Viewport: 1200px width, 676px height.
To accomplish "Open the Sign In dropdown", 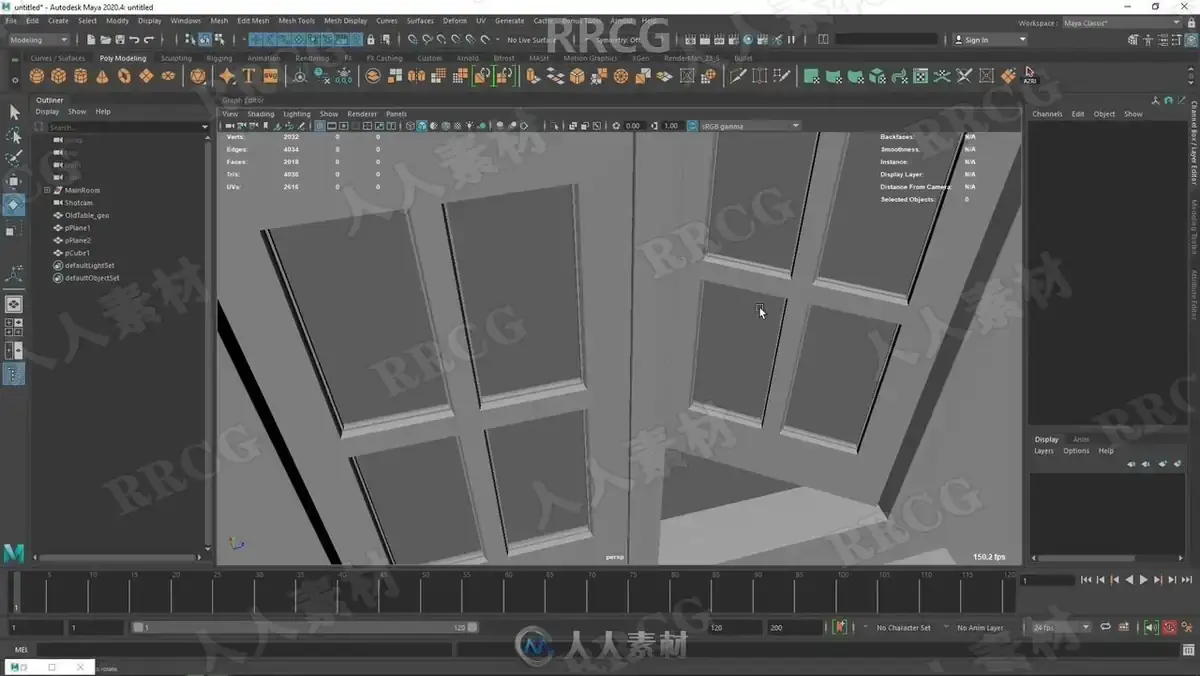I will [x=990, y=40].
